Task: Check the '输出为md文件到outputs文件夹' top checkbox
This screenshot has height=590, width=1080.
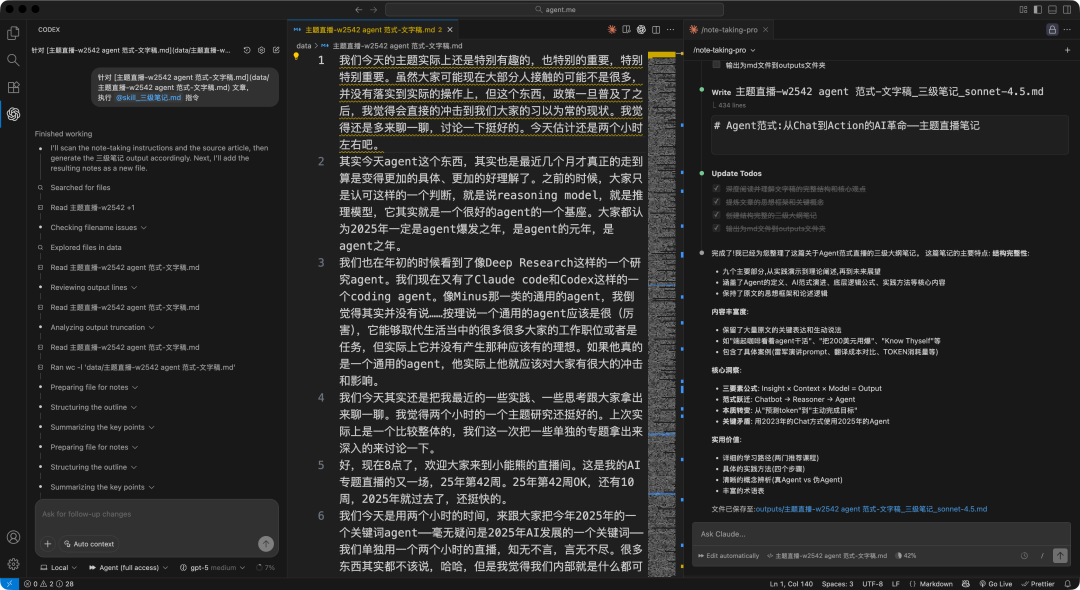Action: [716, 65]
